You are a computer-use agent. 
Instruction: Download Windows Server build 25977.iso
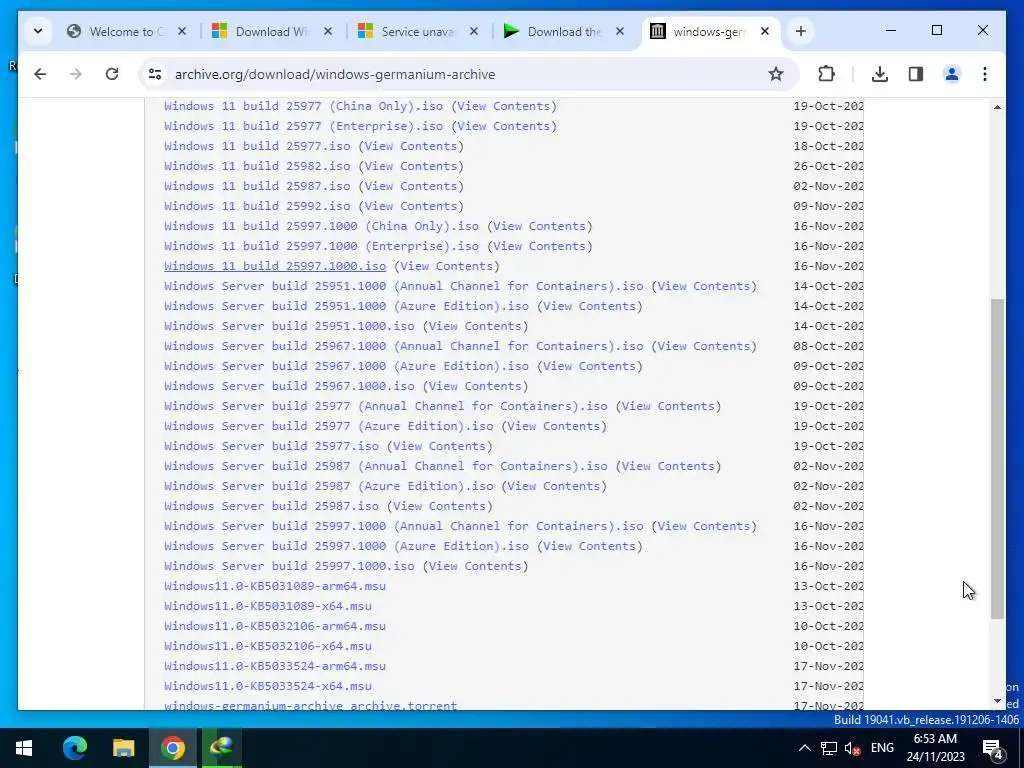(271, 446)
